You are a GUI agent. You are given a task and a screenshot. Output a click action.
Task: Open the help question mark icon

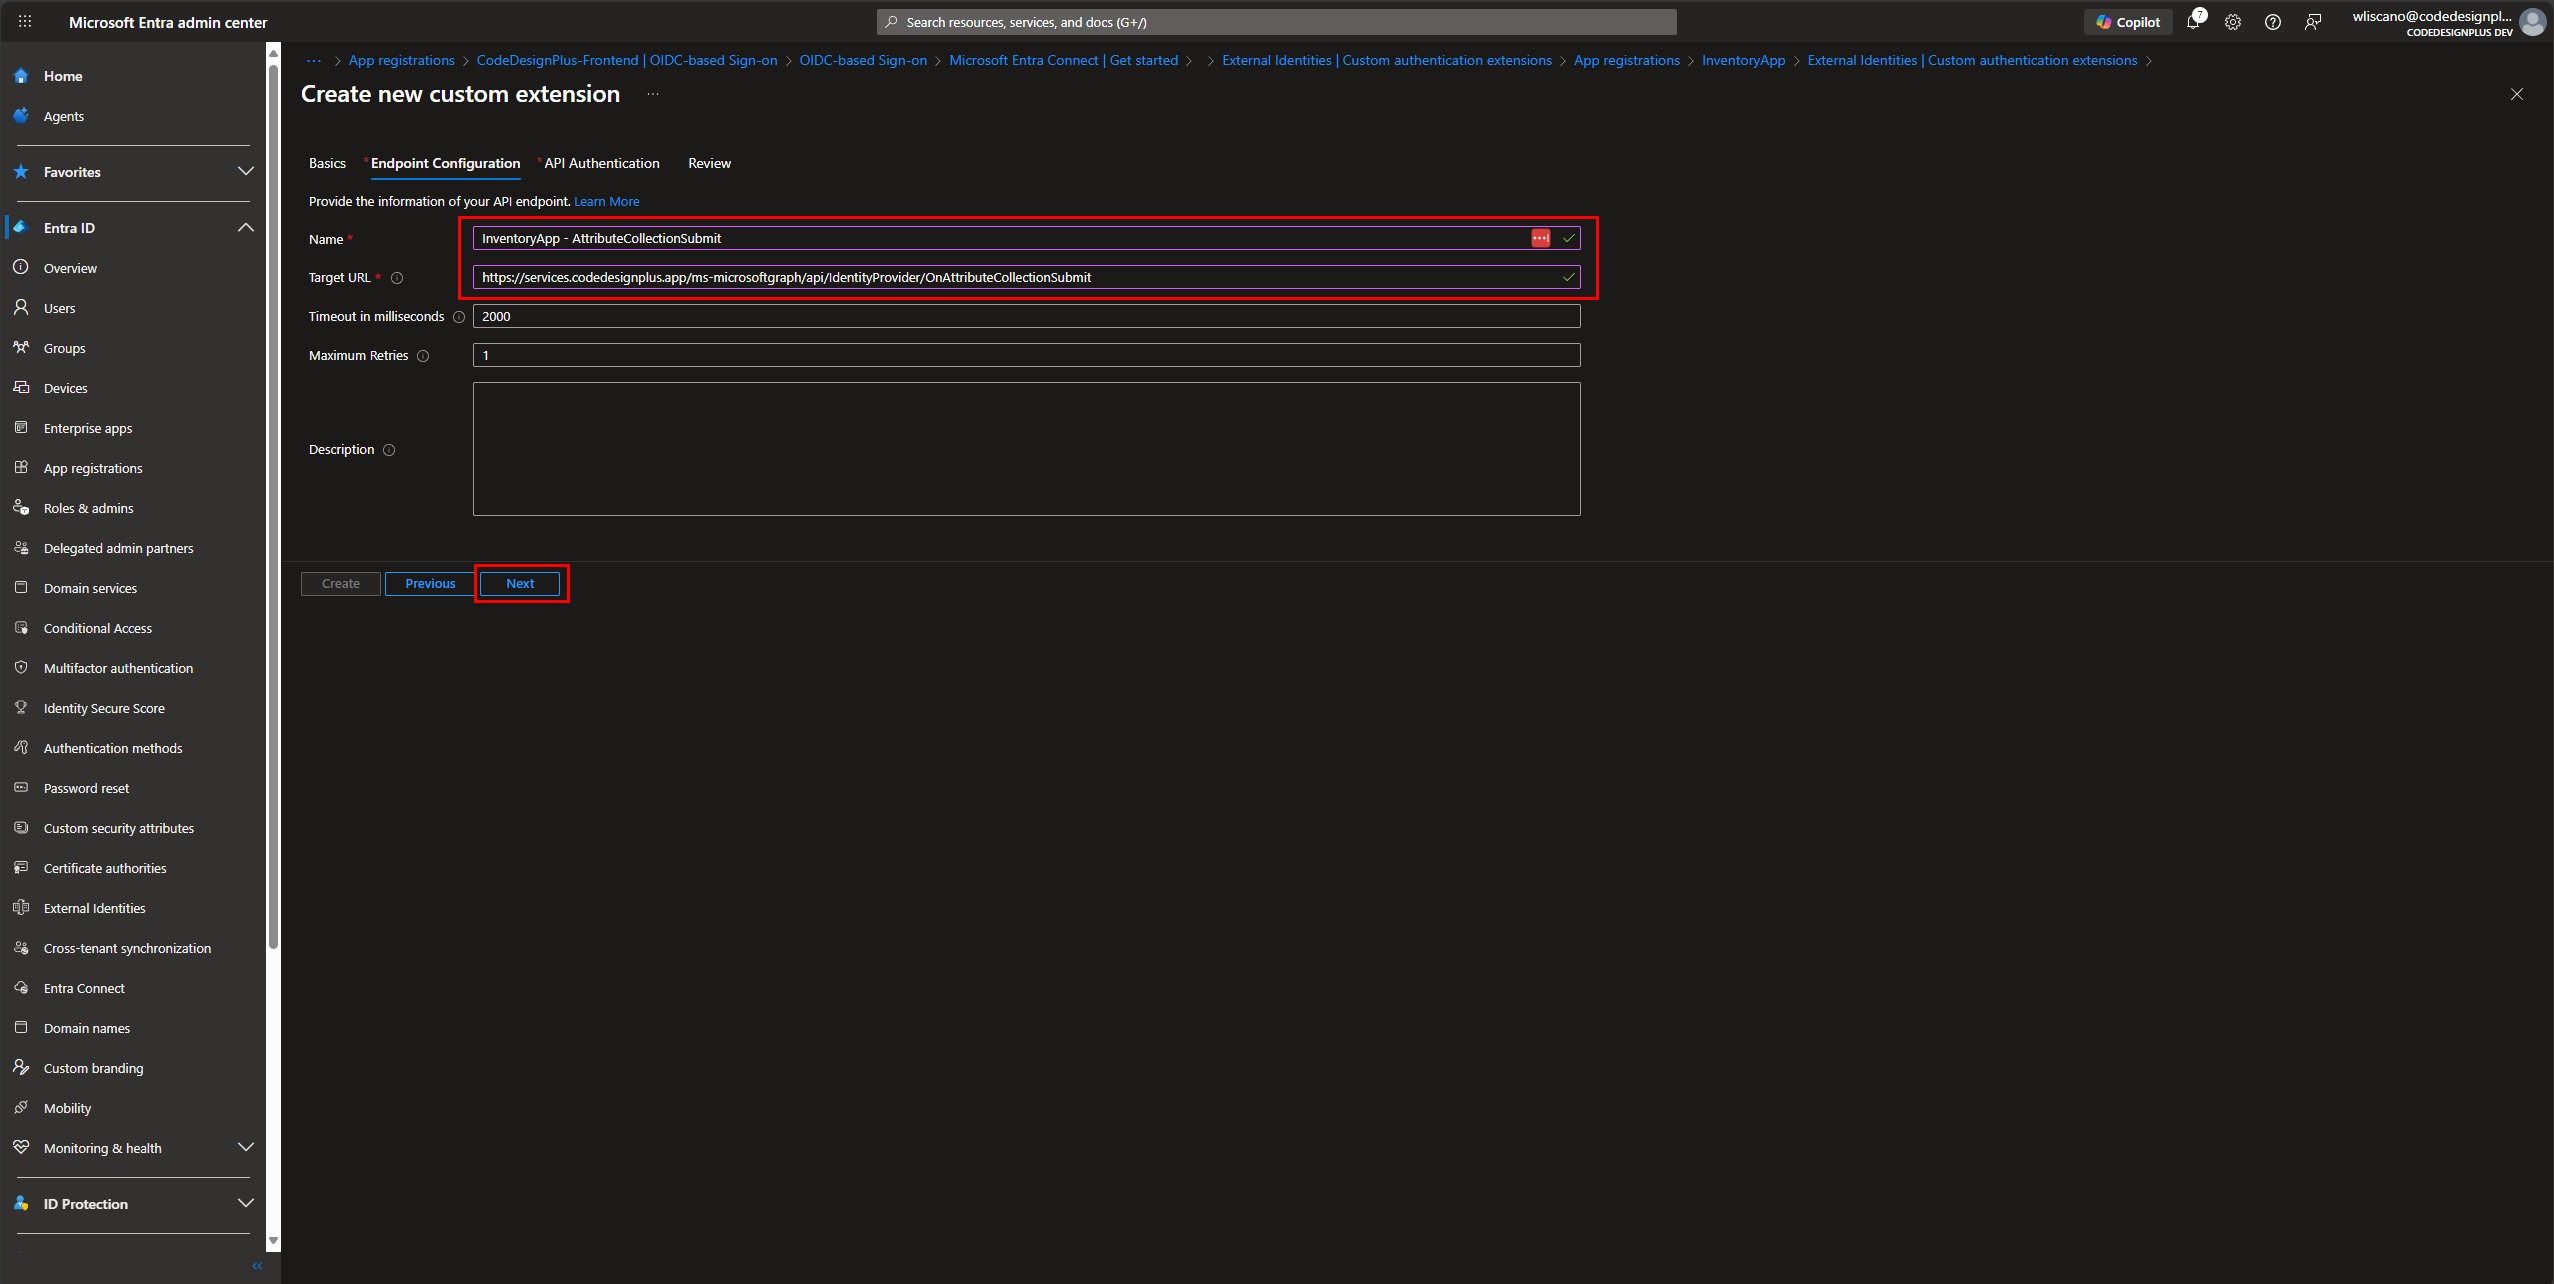click(2273, 22)
